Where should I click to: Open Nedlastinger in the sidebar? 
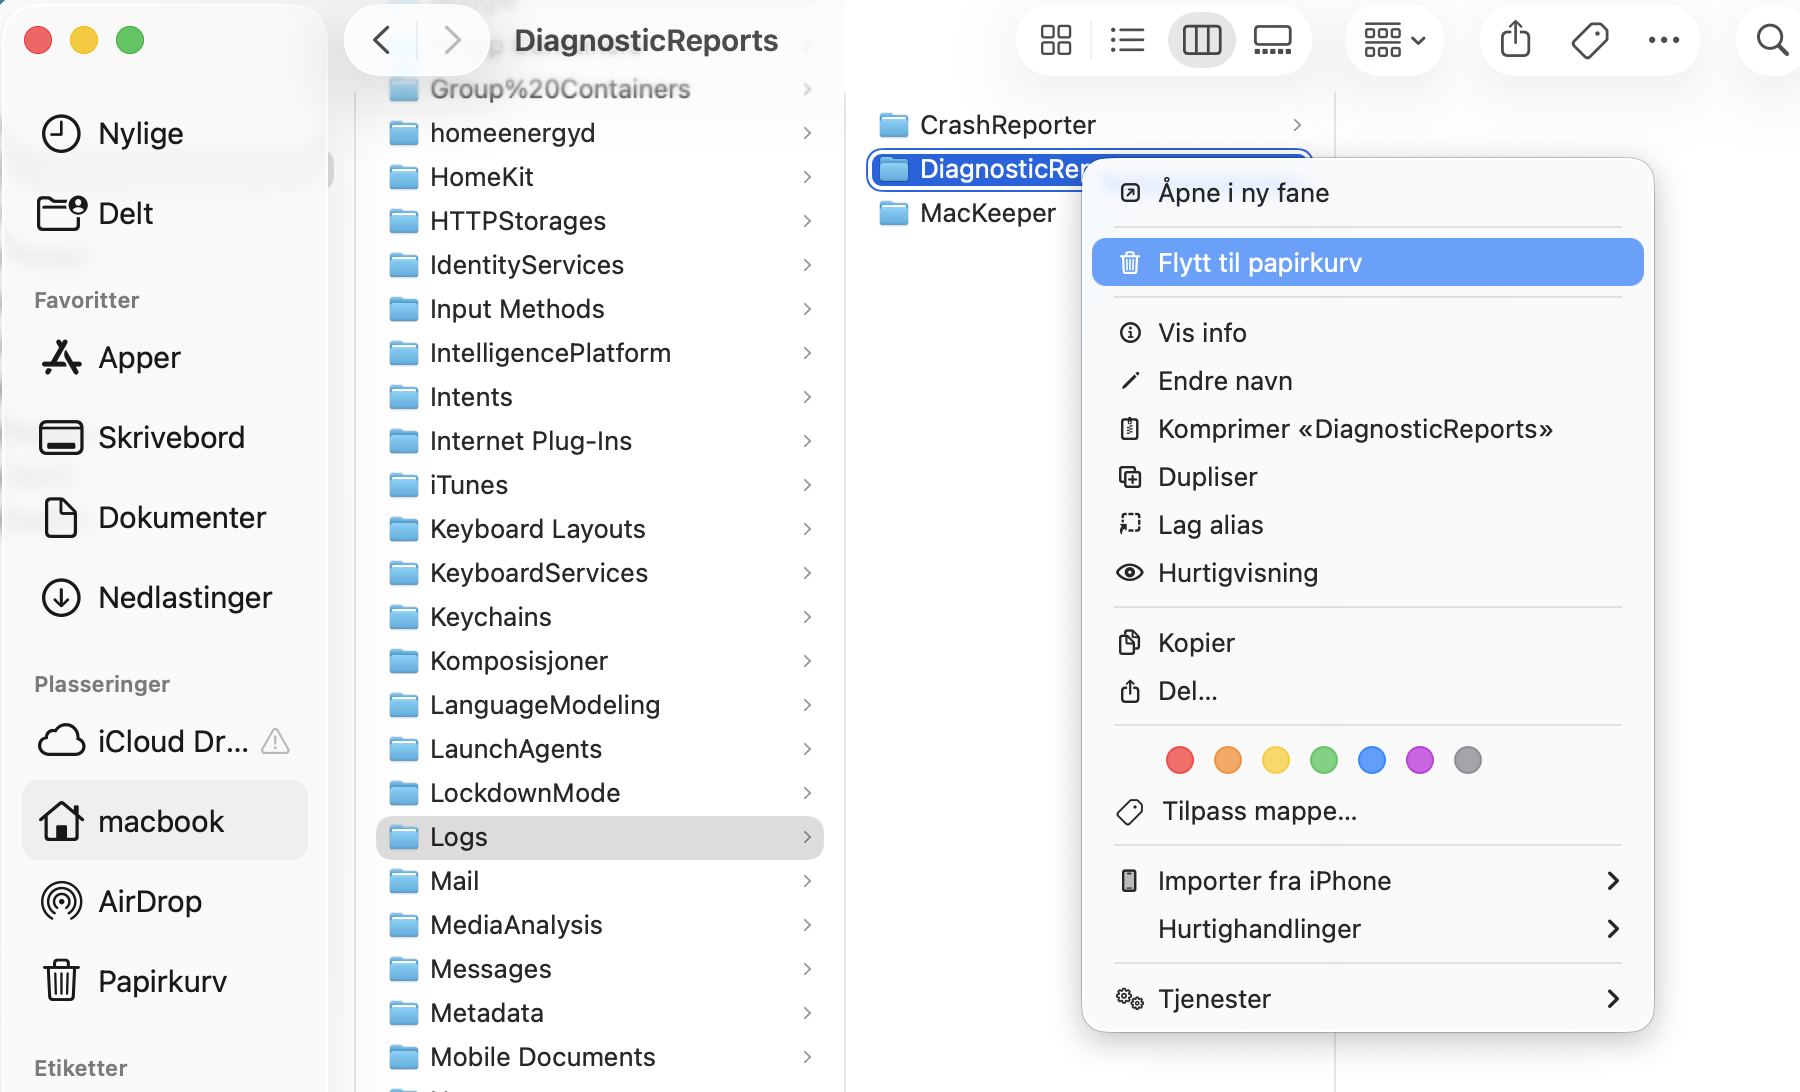(165, 597)
